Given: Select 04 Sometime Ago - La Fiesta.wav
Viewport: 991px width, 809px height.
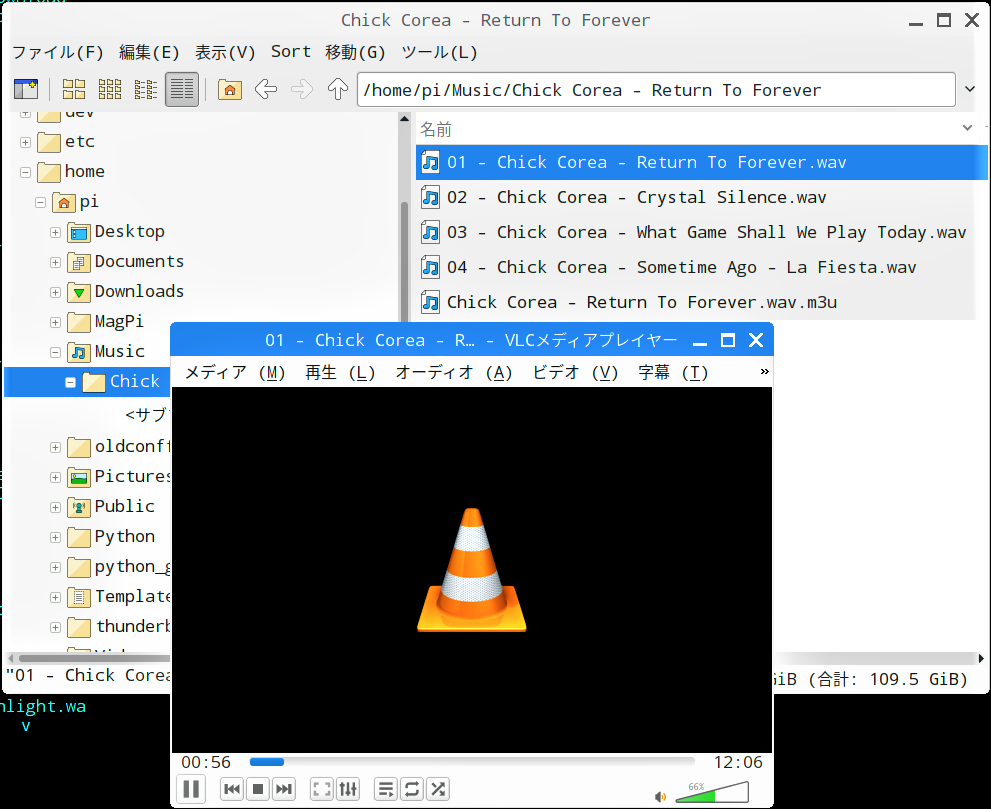Looking at the screenshot, I should click(x=702, y=267).
